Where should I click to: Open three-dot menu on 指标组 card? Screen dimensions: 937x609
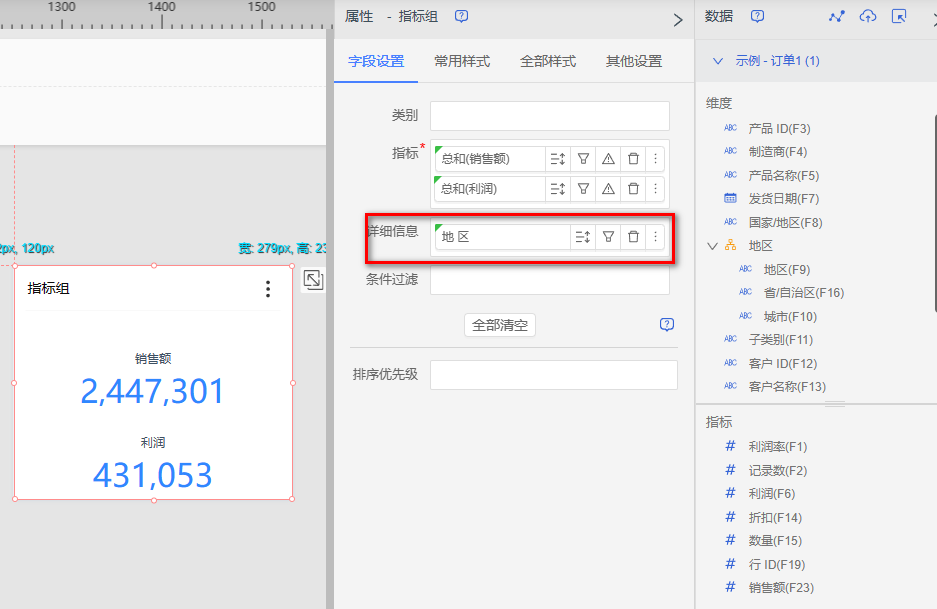[x=267, y=289]
